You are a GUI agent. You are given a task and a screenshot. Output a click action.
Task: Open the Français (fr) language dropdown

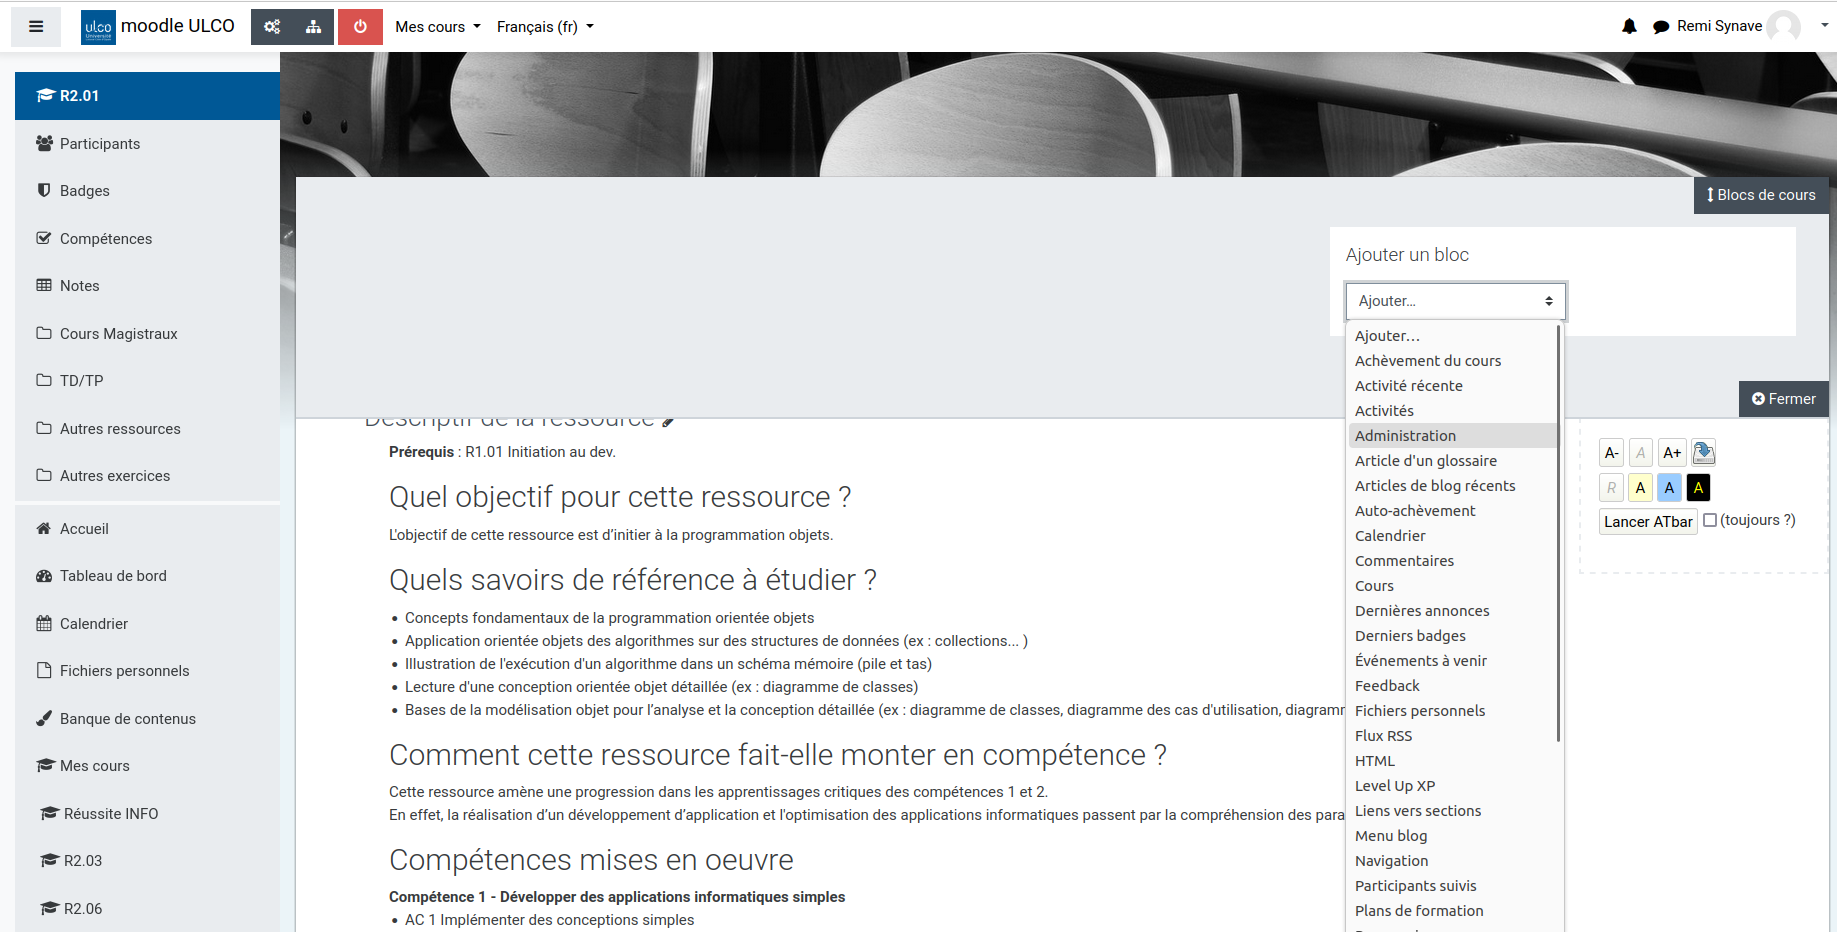(545, 27)
